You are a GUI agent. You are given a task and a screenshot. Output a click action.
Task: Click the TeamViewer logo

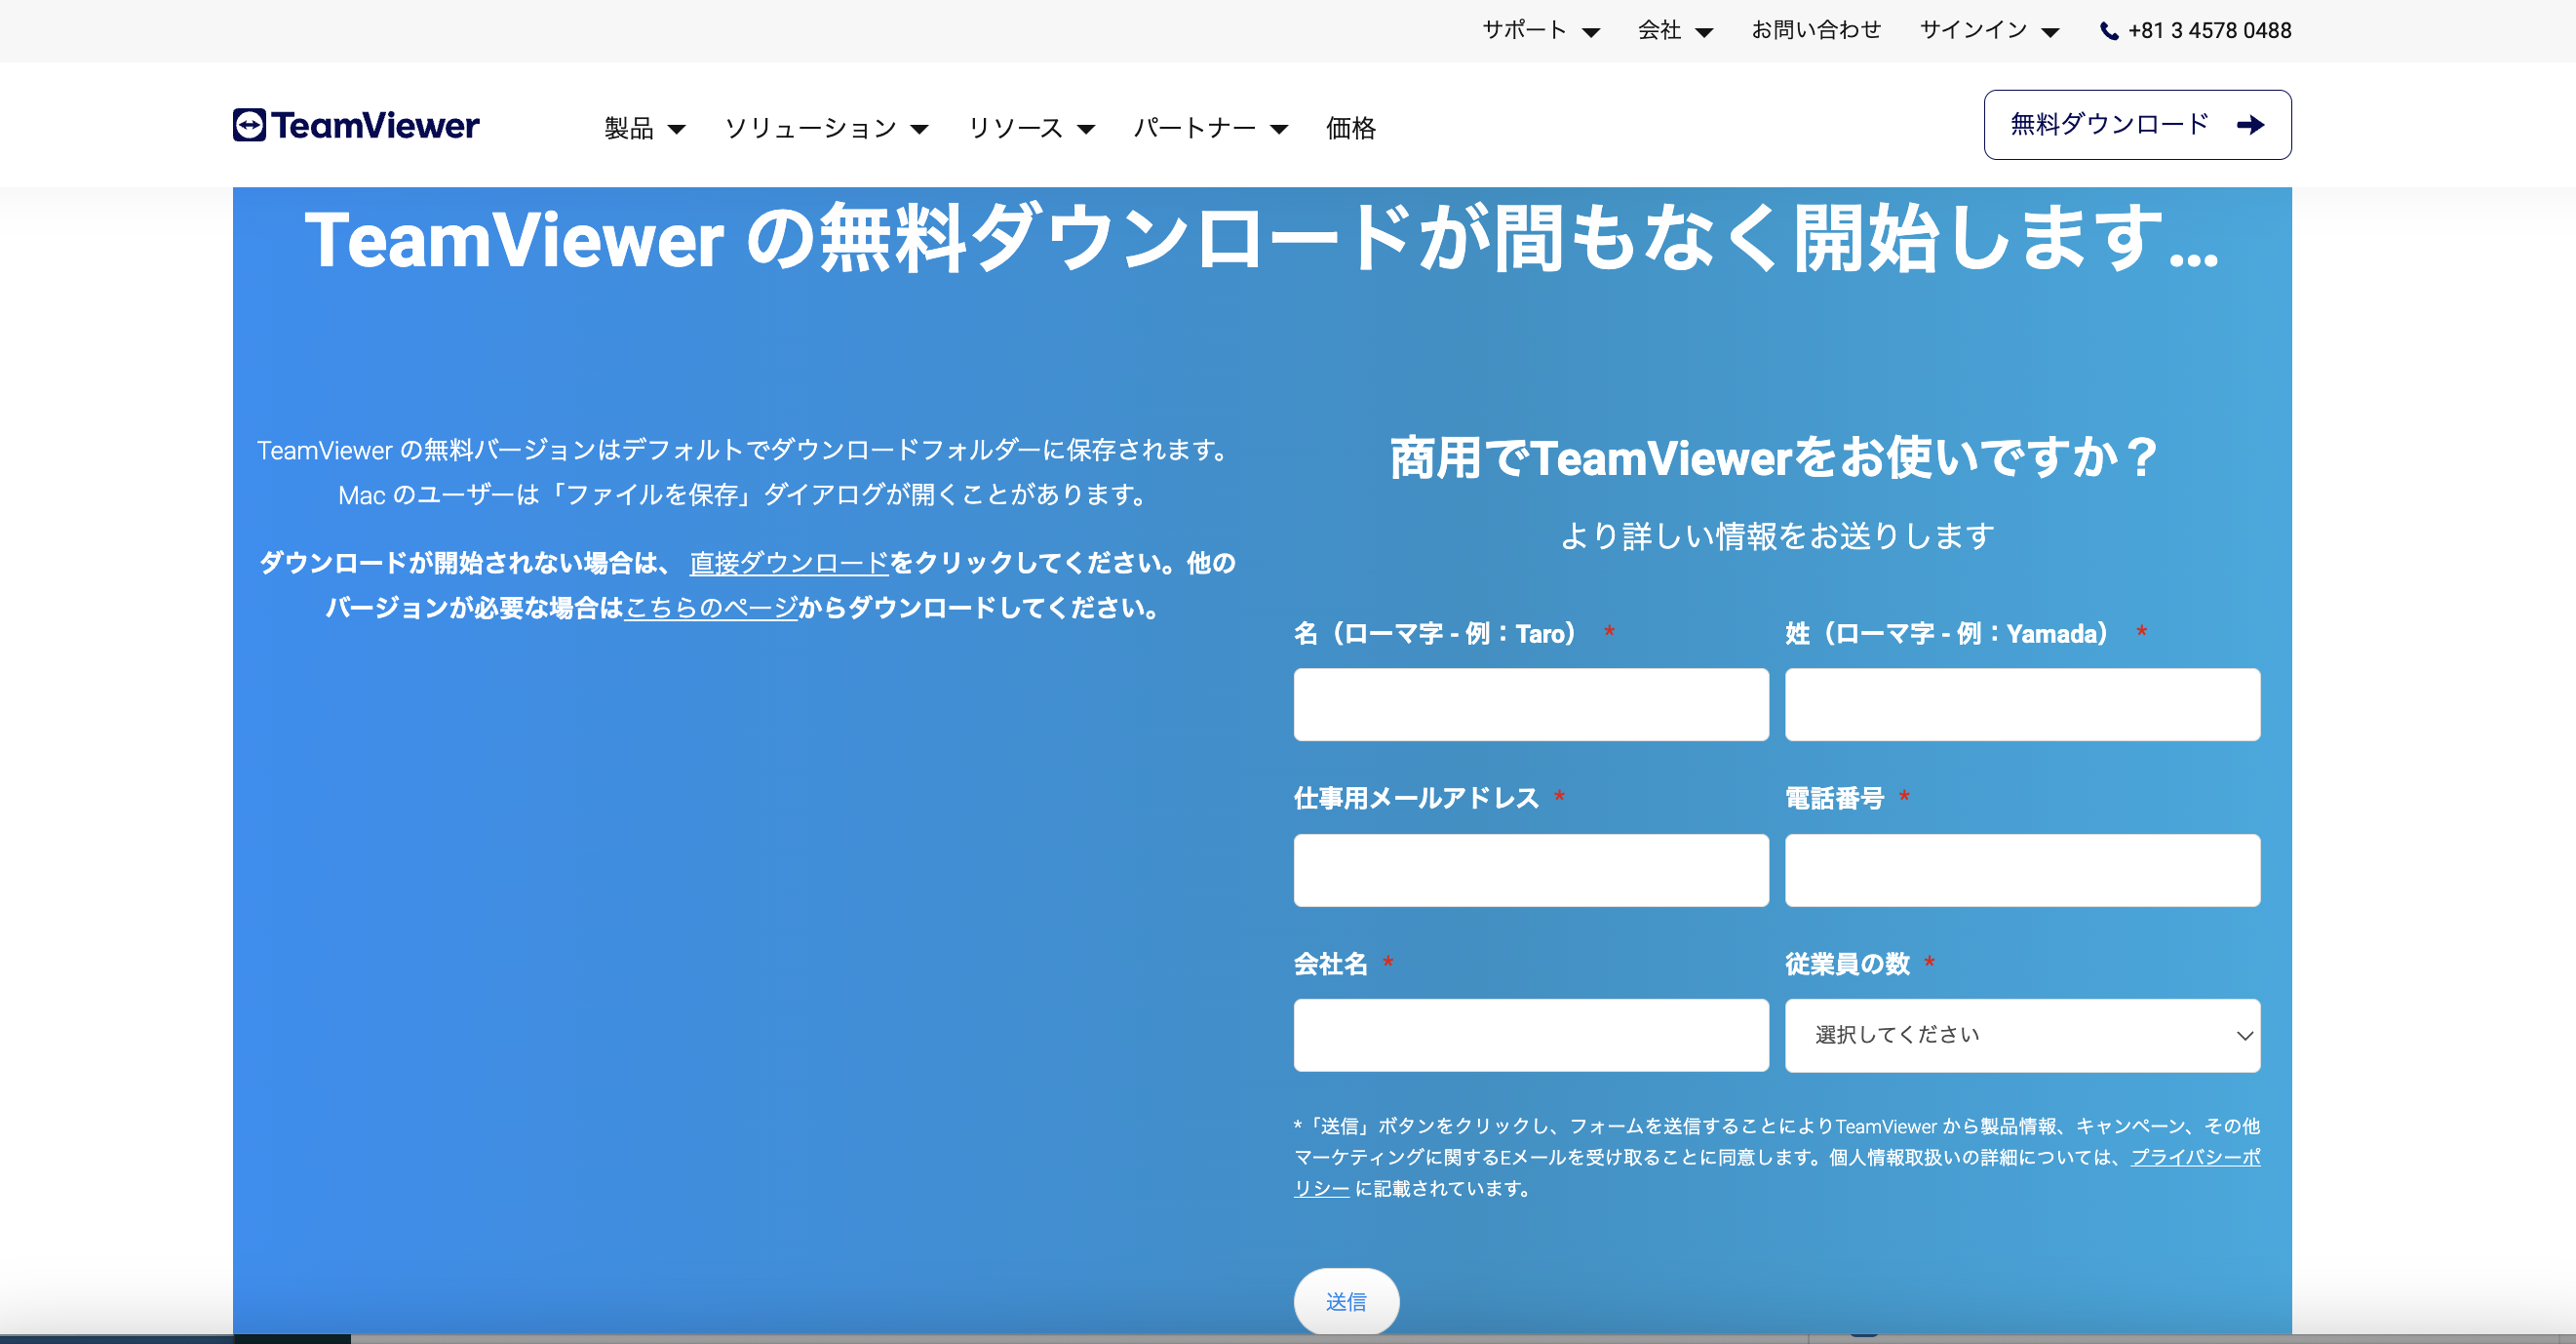[356, 126]
